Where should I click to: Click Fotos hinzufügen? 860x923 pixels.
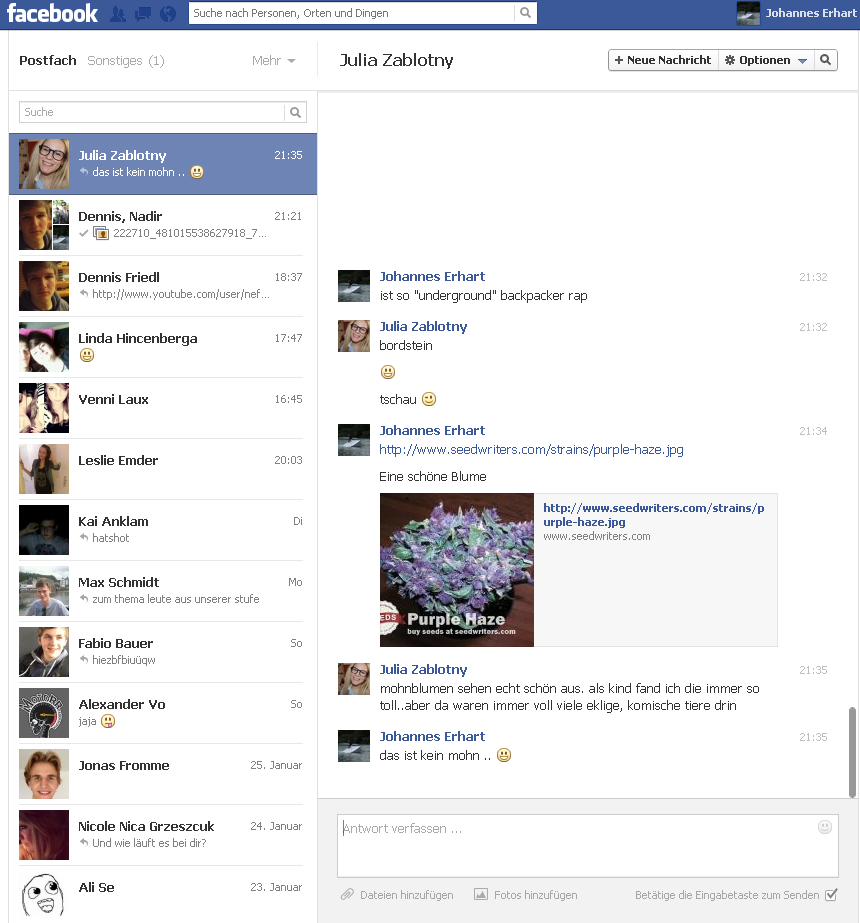pos(526,895)
